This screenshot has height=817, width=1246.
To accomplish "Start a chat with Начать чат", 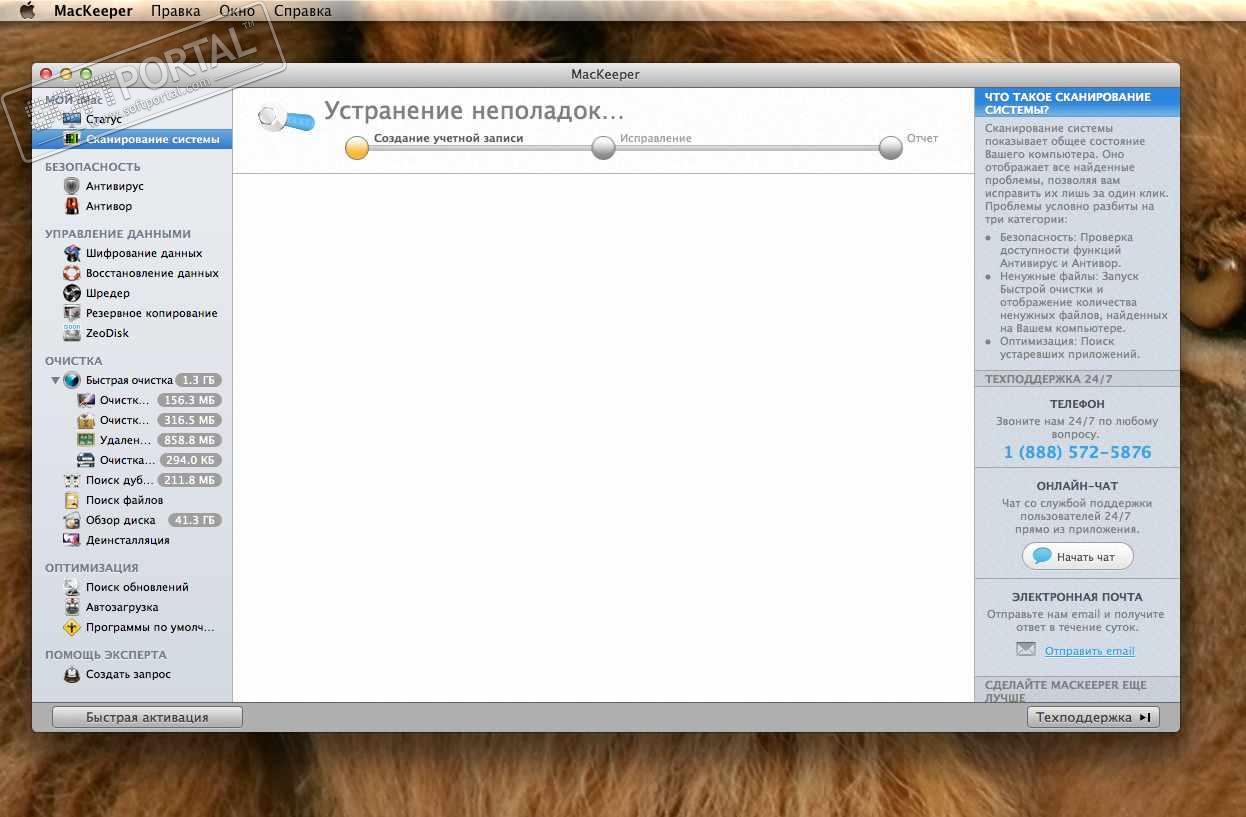I will [1078, 556].
